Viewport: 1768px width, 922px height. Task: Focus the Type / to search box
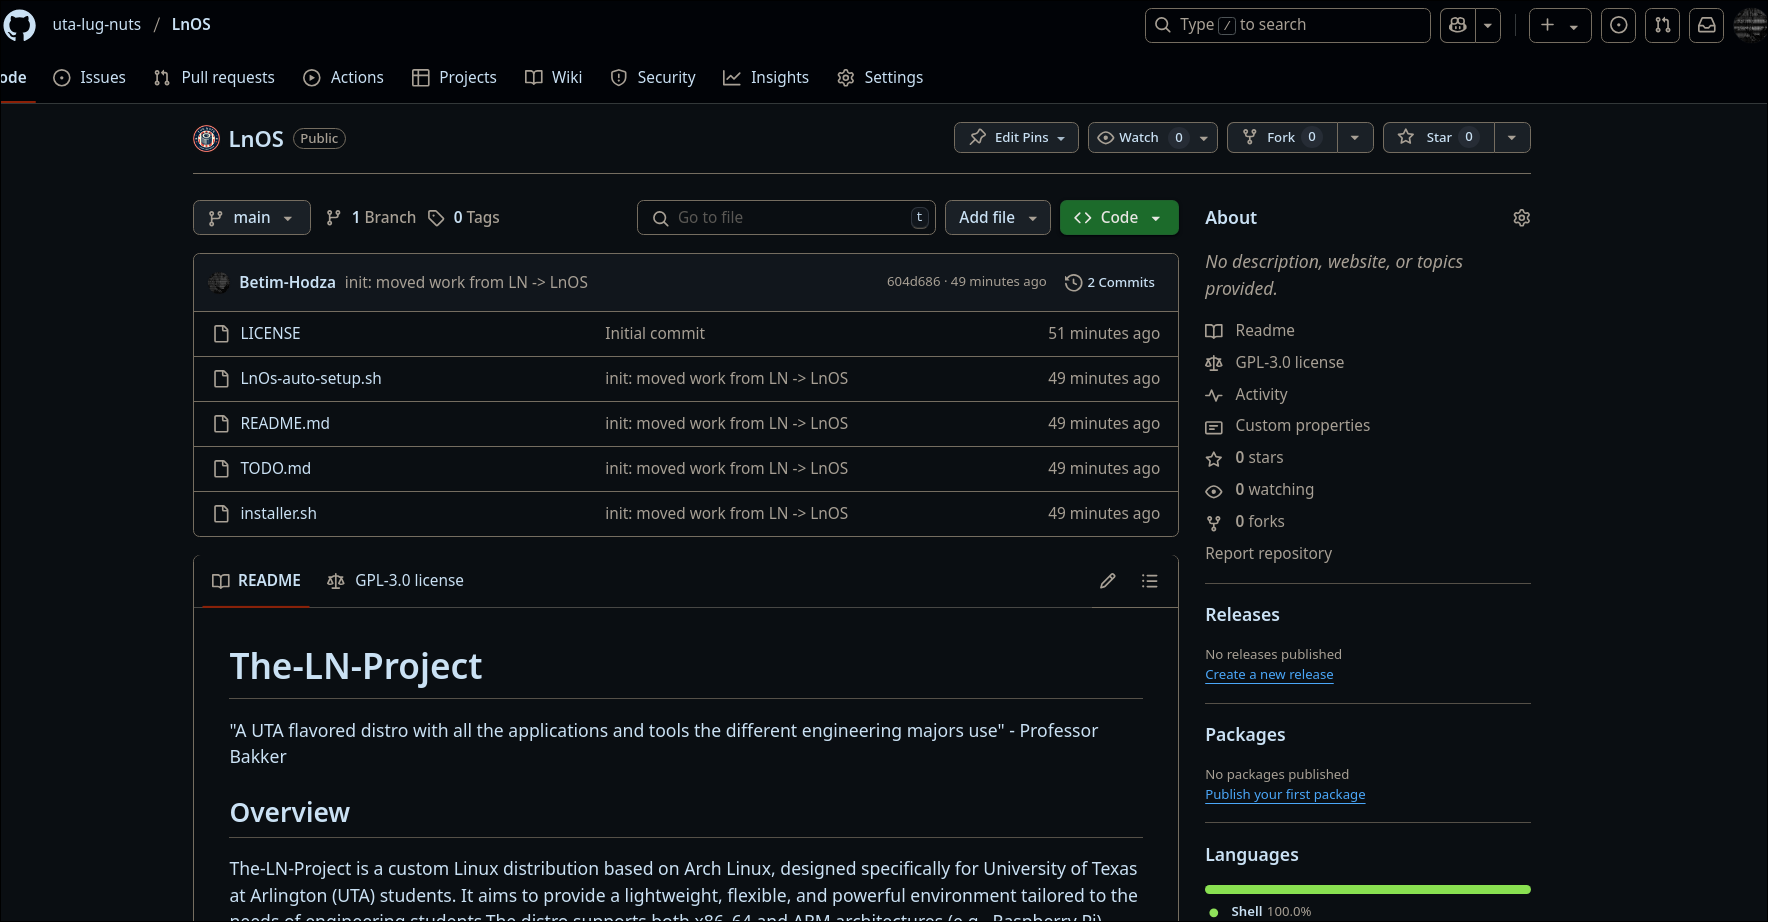click(1287, 25)
